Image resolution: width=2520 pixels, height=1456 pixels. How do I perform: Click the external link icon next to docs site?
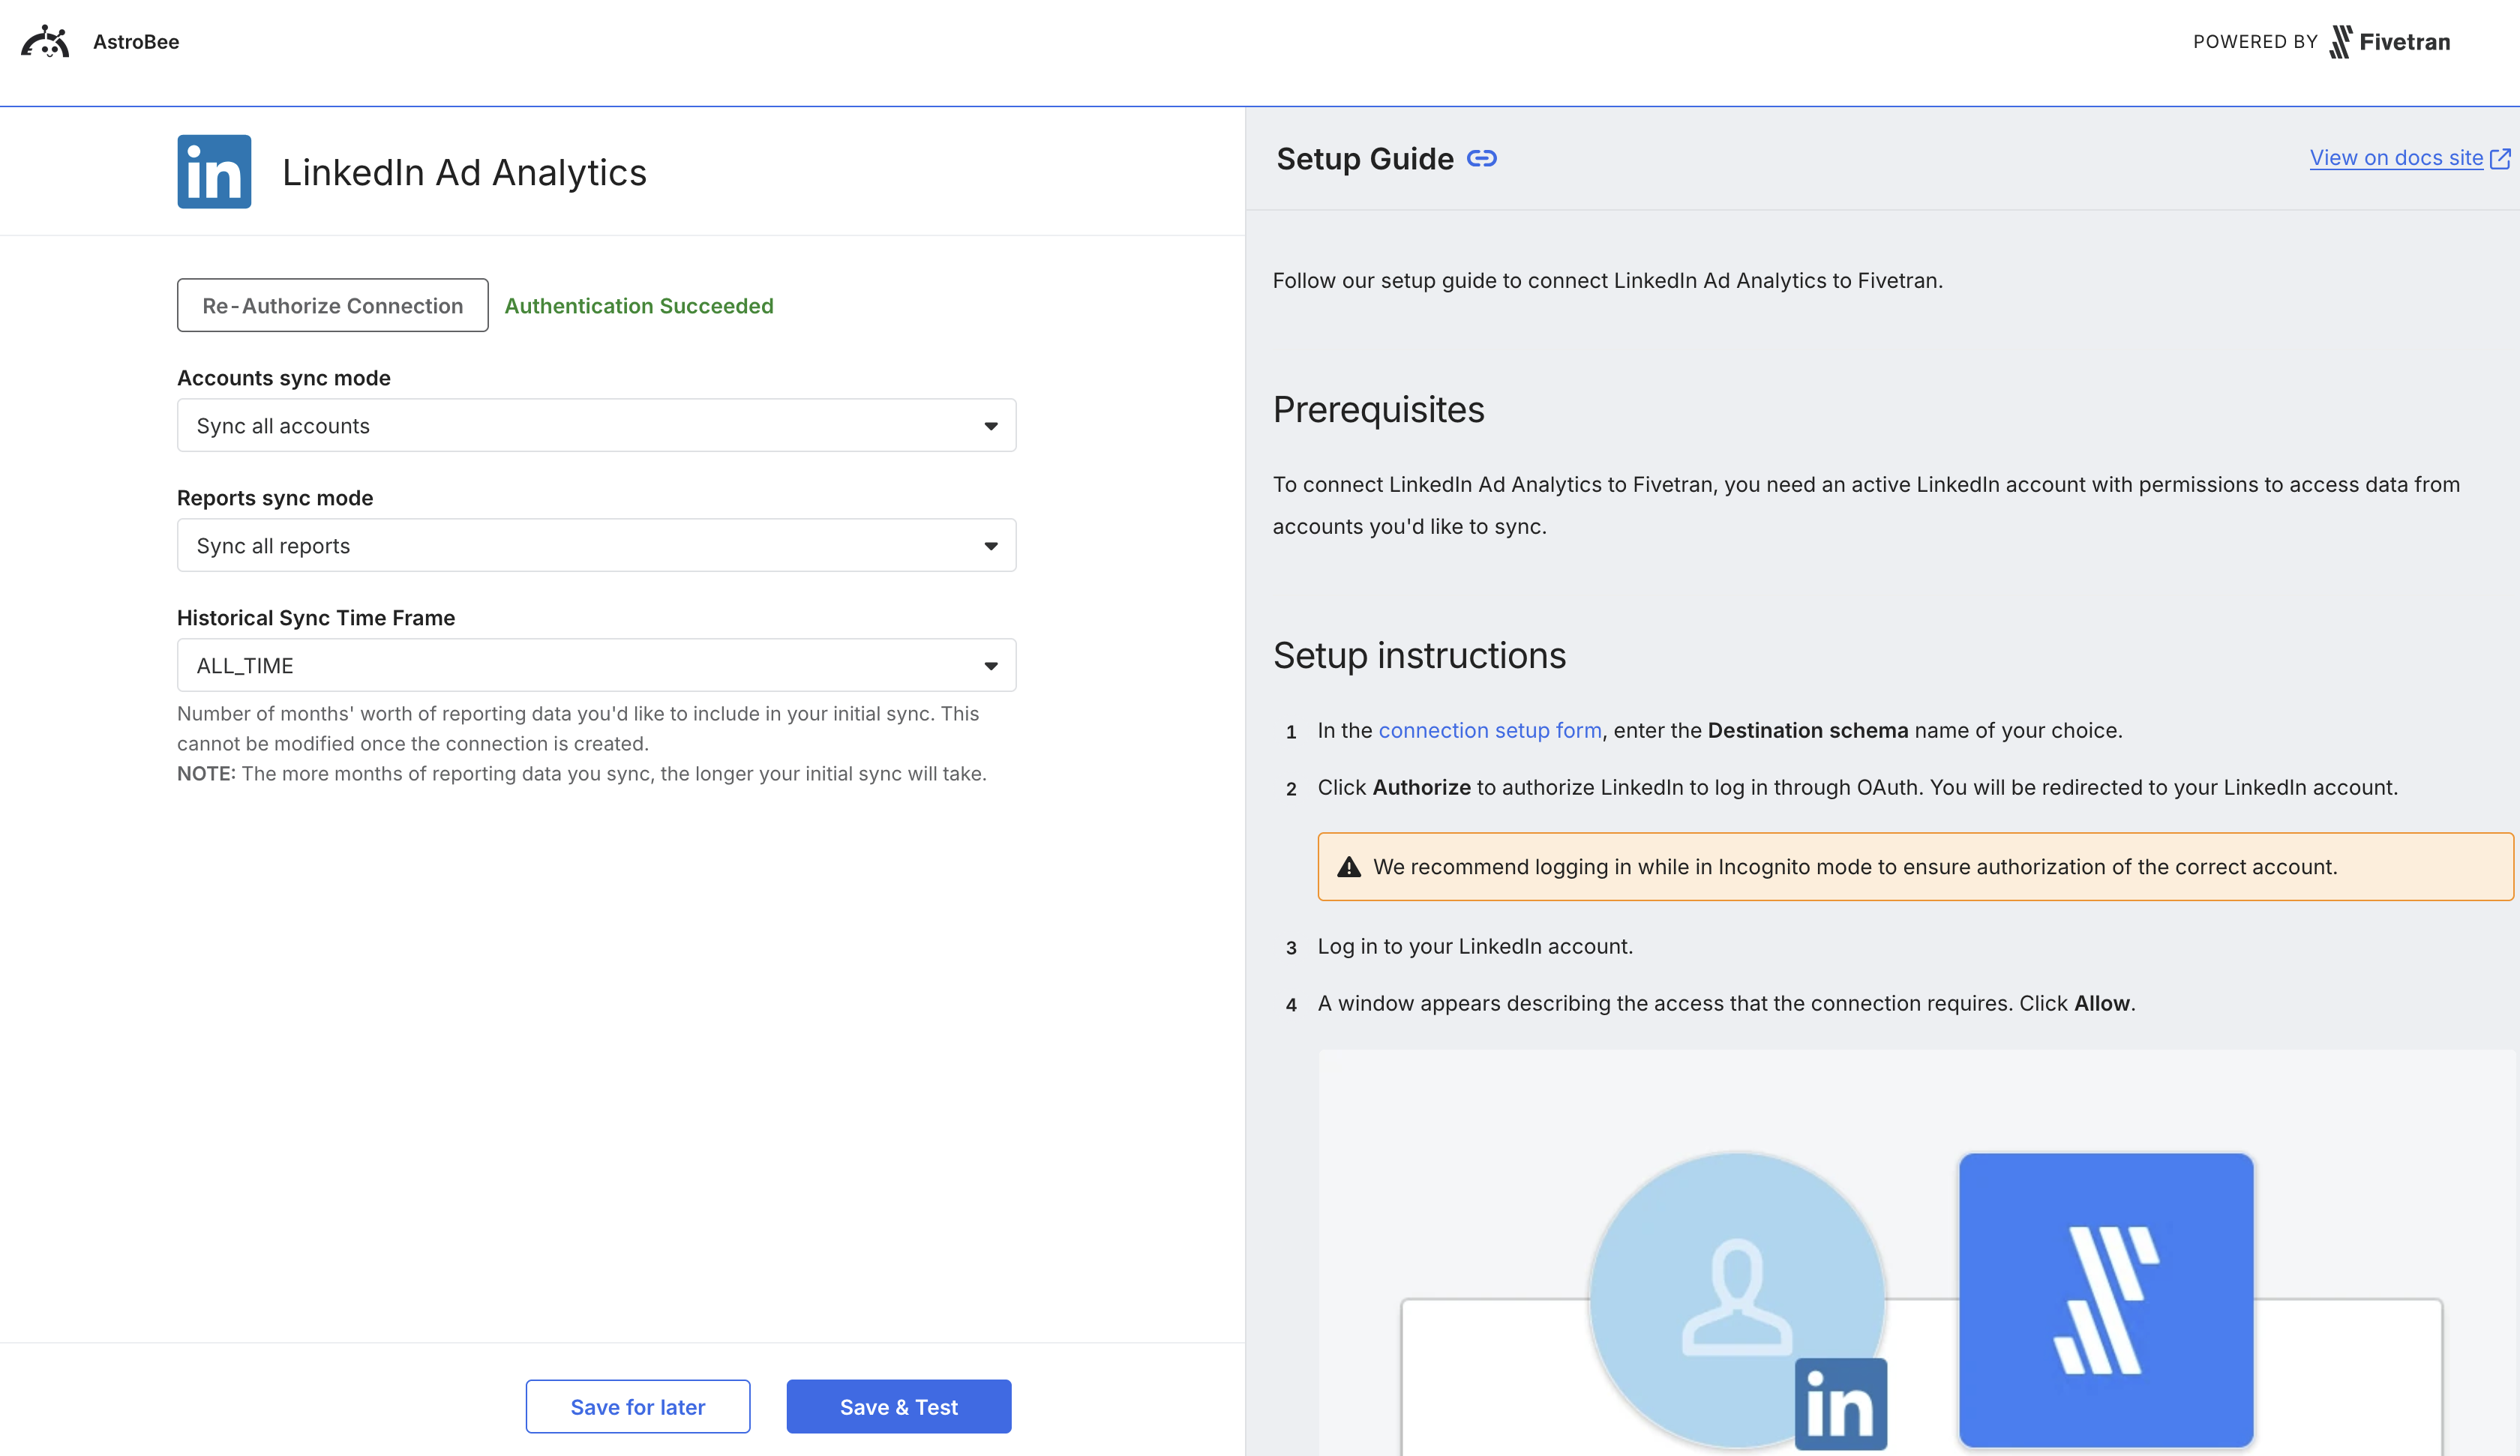(2501, 157)
